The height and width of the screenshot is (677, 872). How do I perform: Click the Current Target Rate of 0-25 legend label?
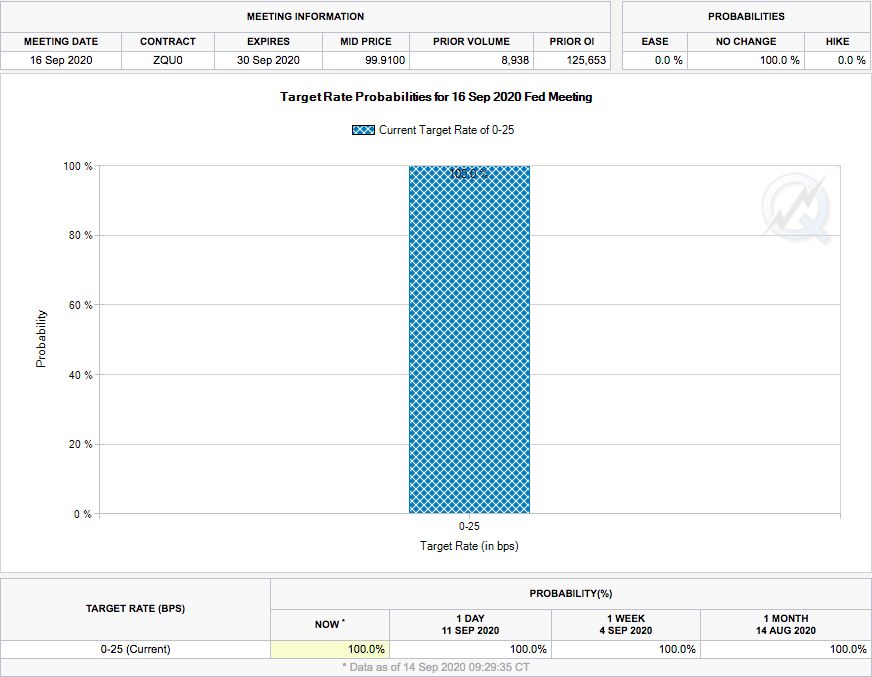pos(447,130)
